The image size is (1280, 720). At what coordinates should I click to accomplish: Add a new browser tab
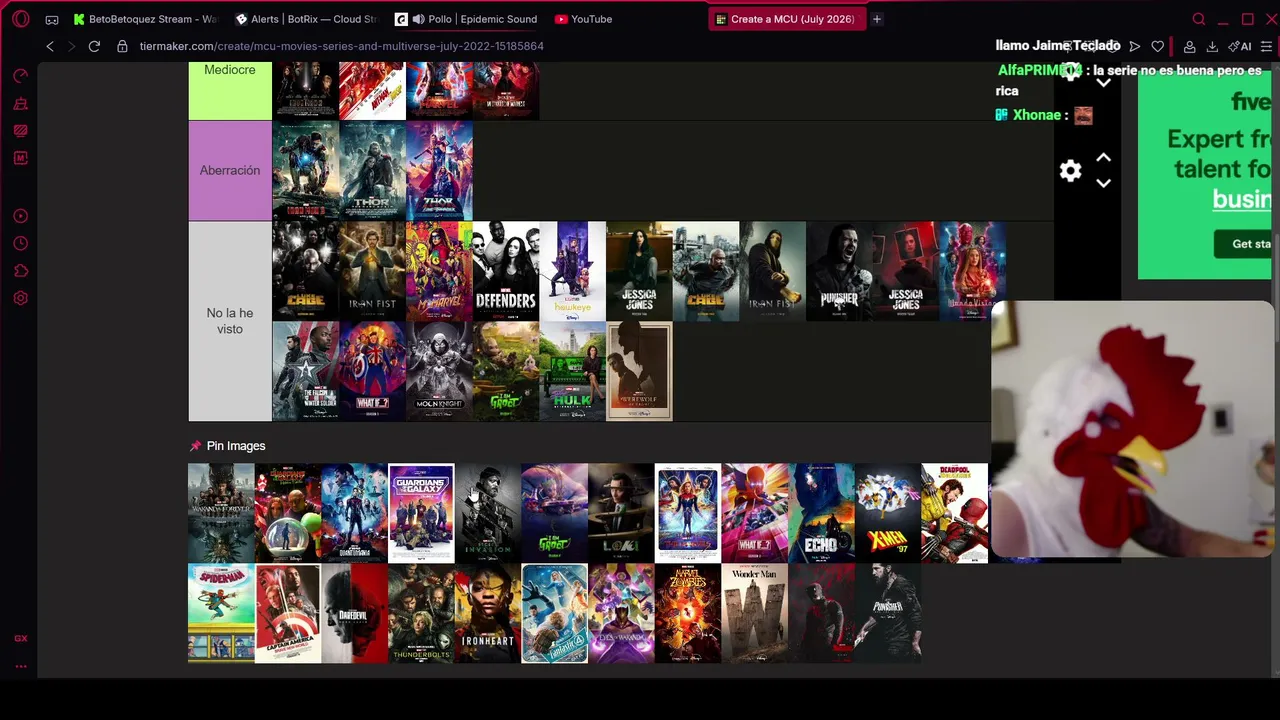[877, 19]
